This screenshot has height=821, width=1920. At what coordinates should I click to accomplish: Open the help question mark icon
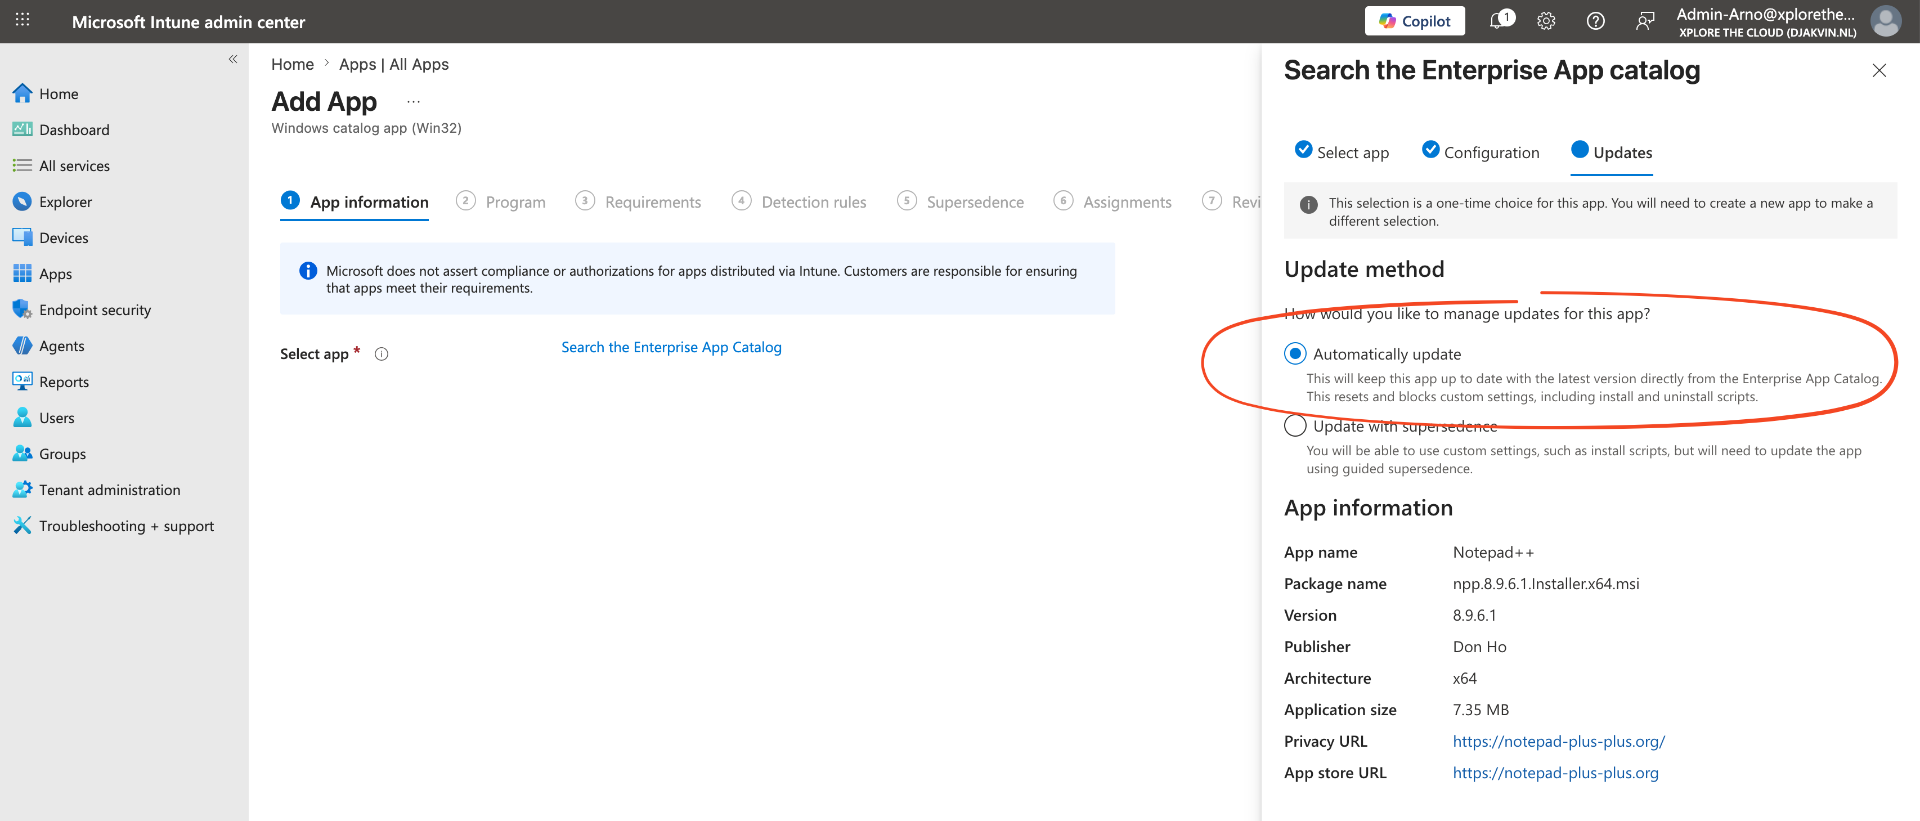(x=1596, y=21)
